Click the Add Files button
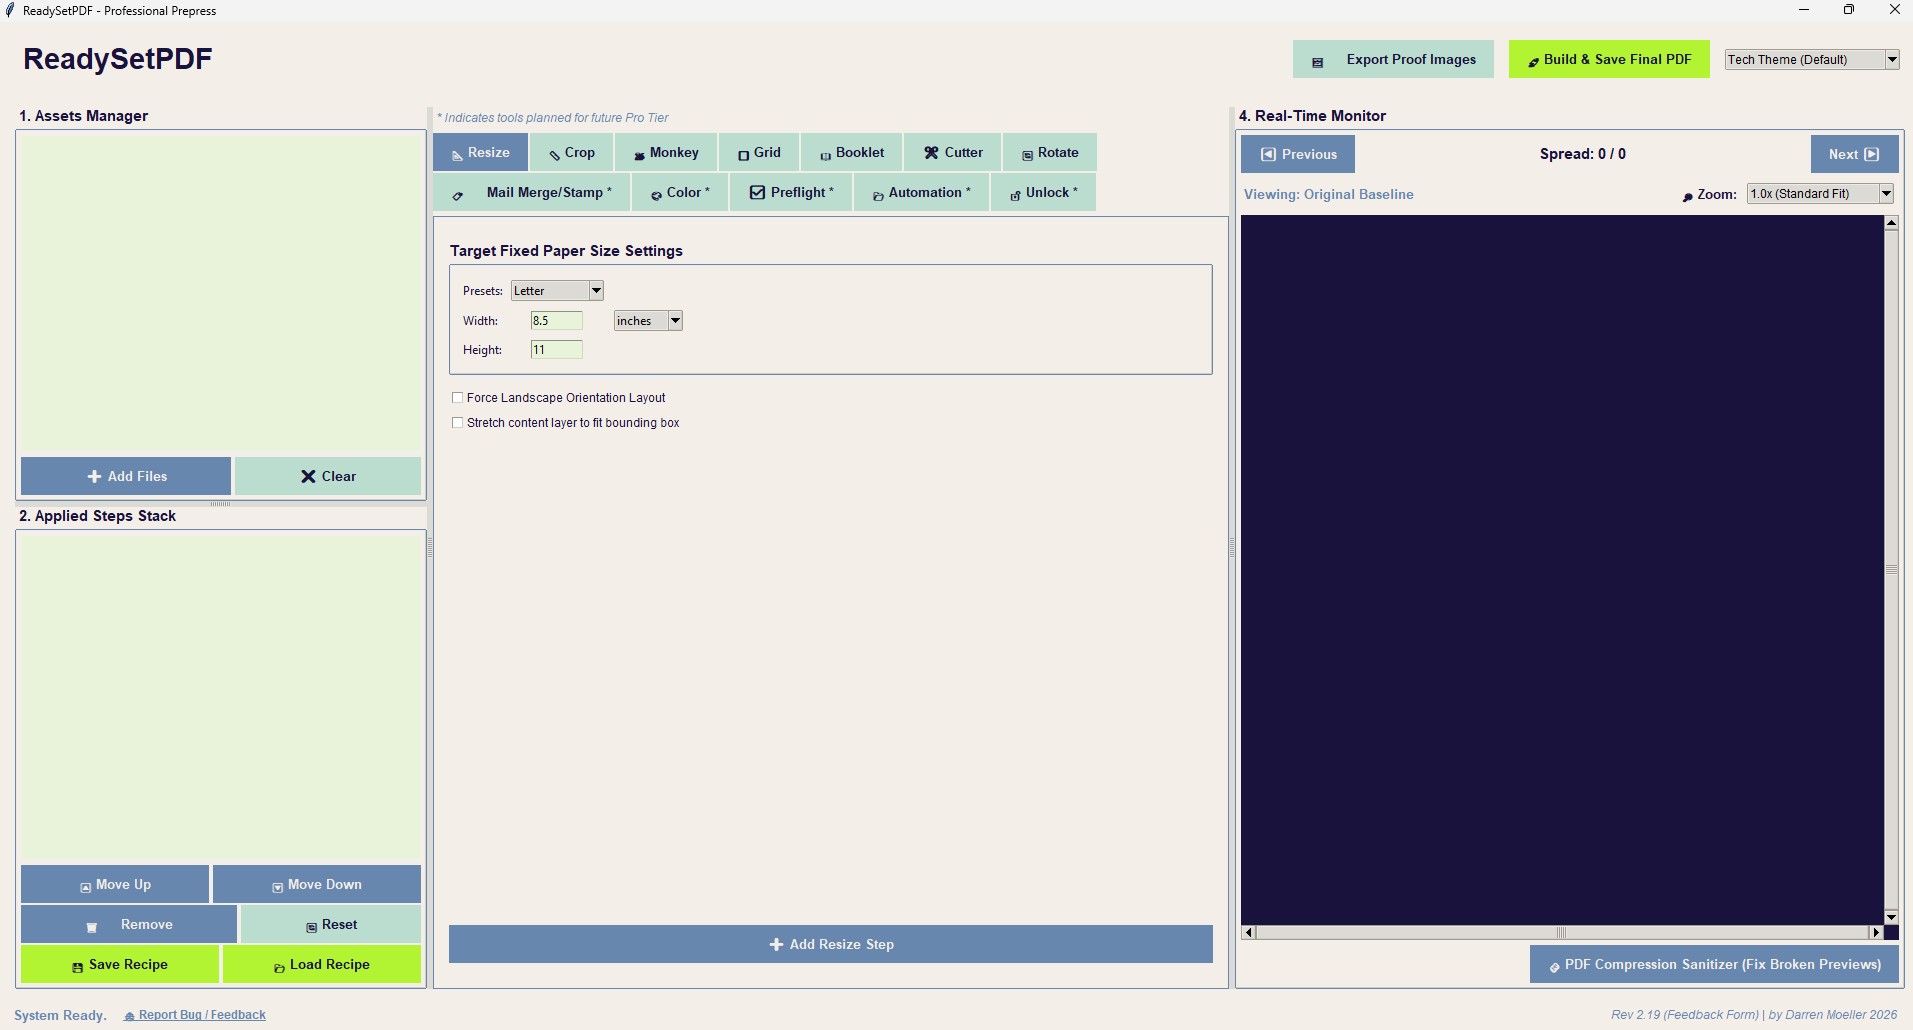 tap(126, 476)
